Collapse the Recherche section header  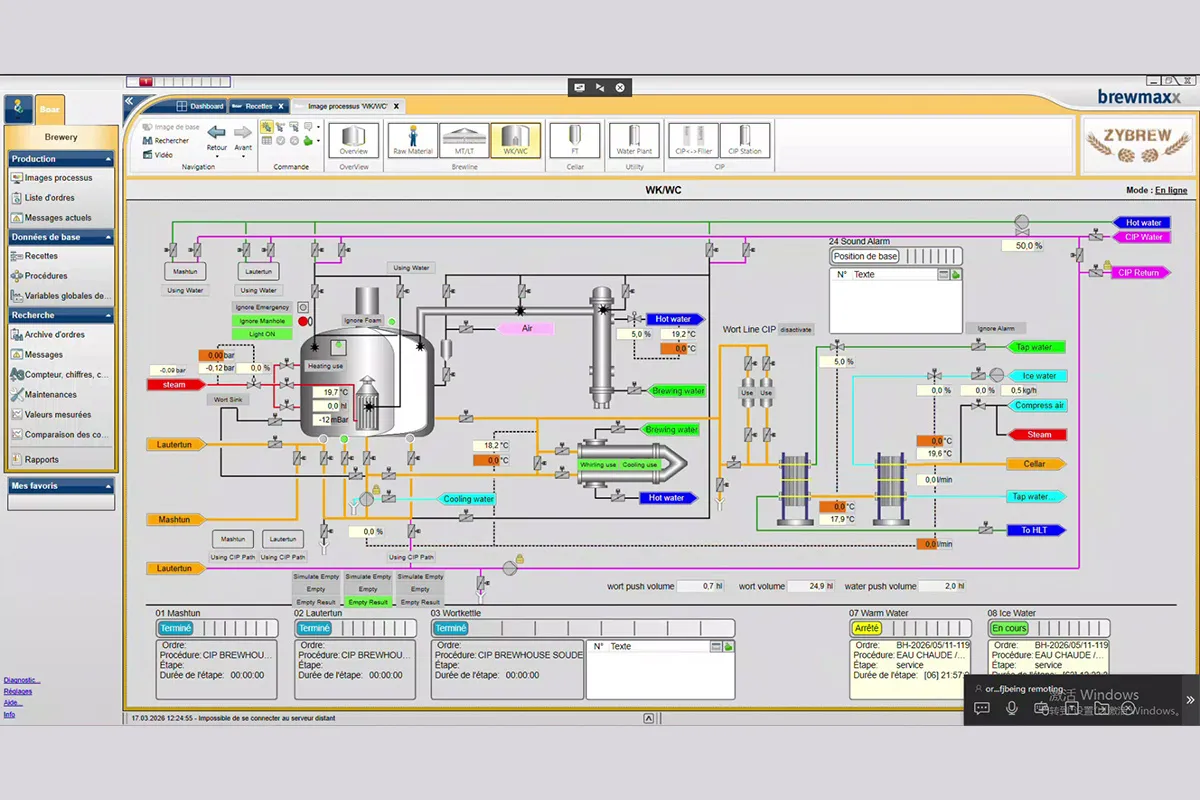click(61, 315)
